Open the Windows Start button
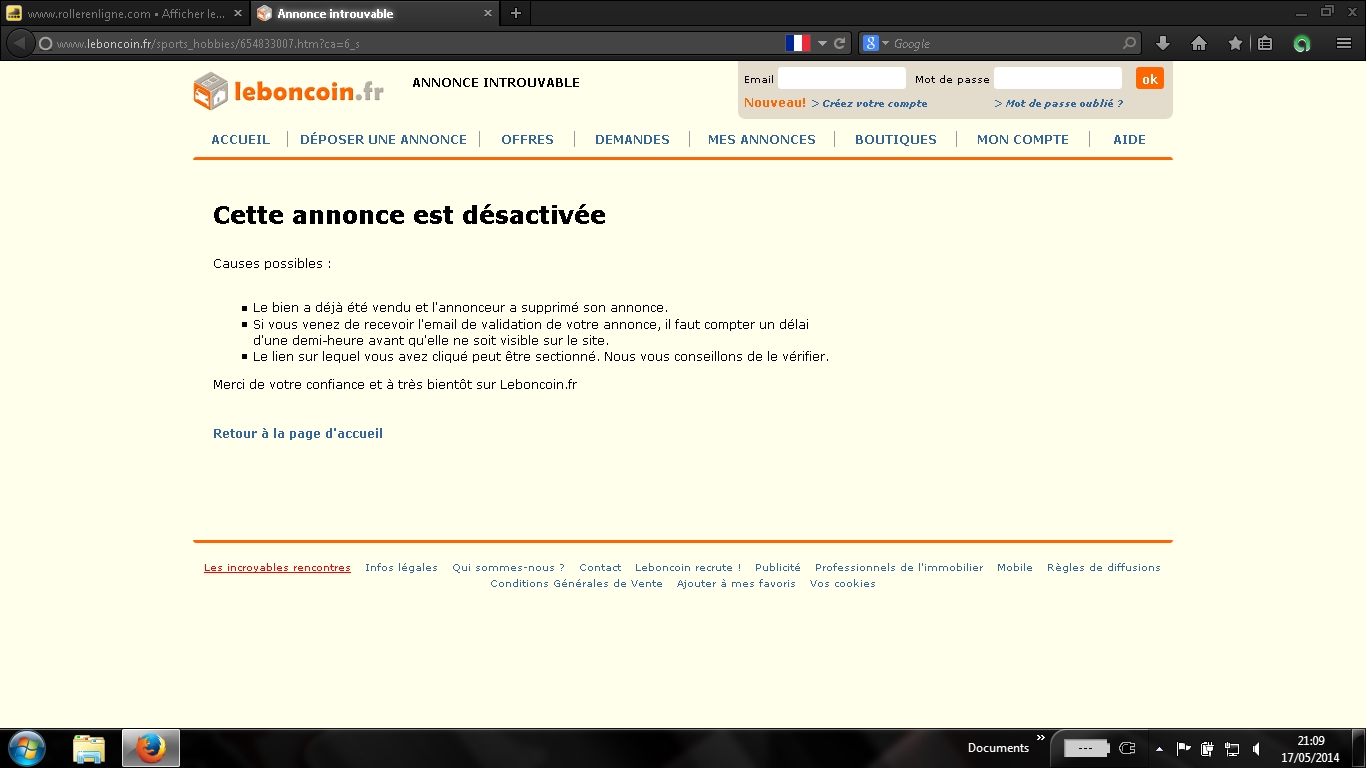Screen dimensions: 1366x768 coord(26,748)
